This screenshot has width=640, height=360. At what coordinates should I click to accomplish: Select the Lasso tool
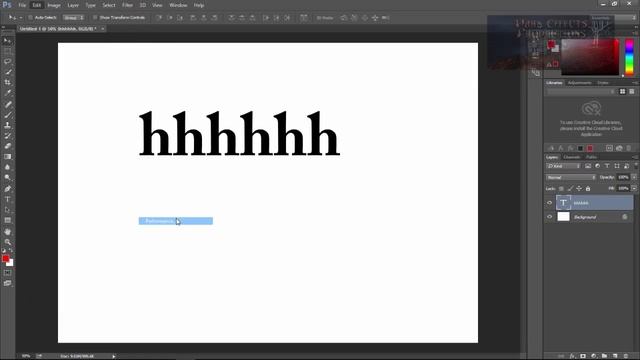pos(7,61)
